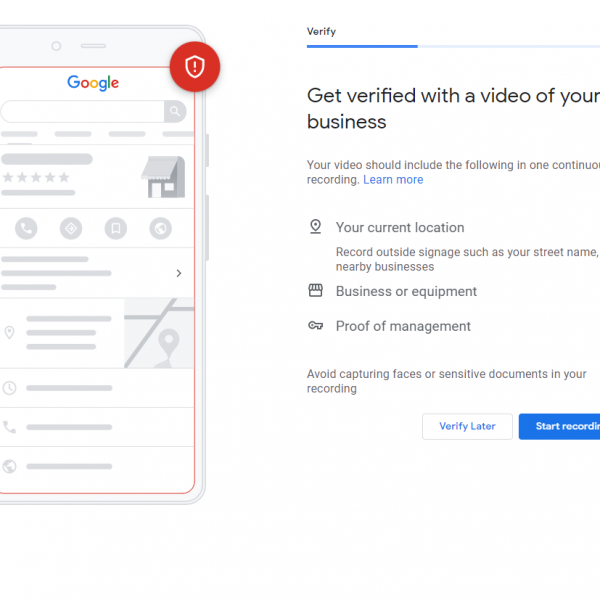Click the location pin beside 'Your current location'
This screenshot has width=600, height=600.
coord(316,227)
